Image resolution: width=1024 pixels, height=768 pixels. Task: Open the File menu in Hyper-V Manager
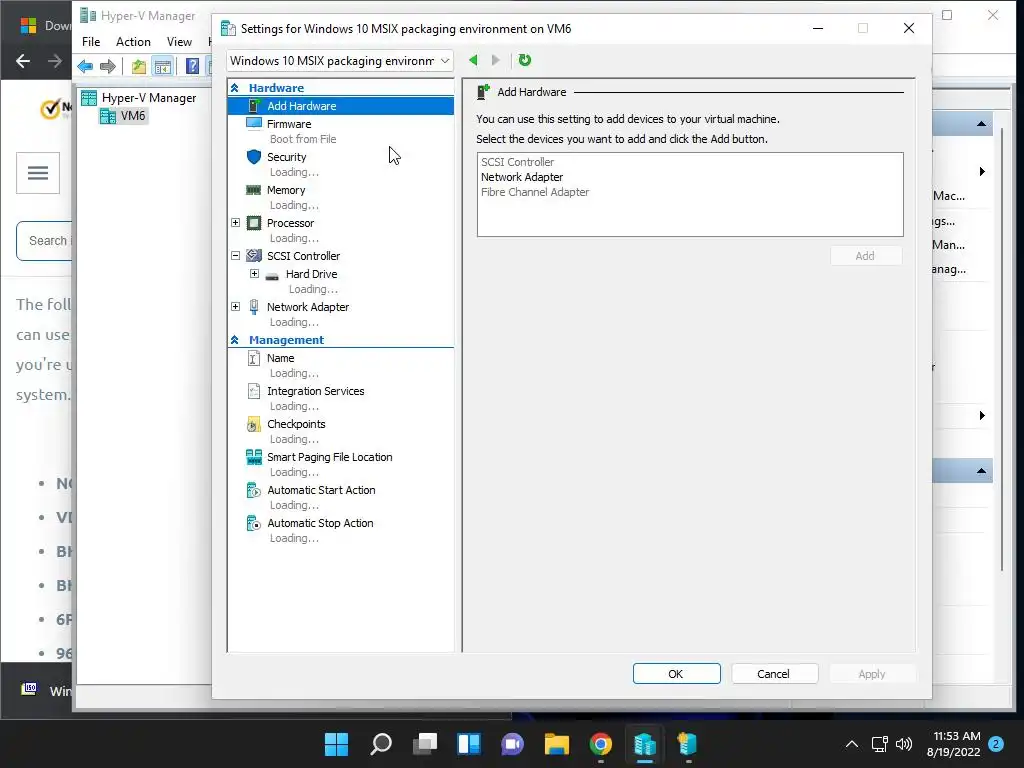(91, 42)
